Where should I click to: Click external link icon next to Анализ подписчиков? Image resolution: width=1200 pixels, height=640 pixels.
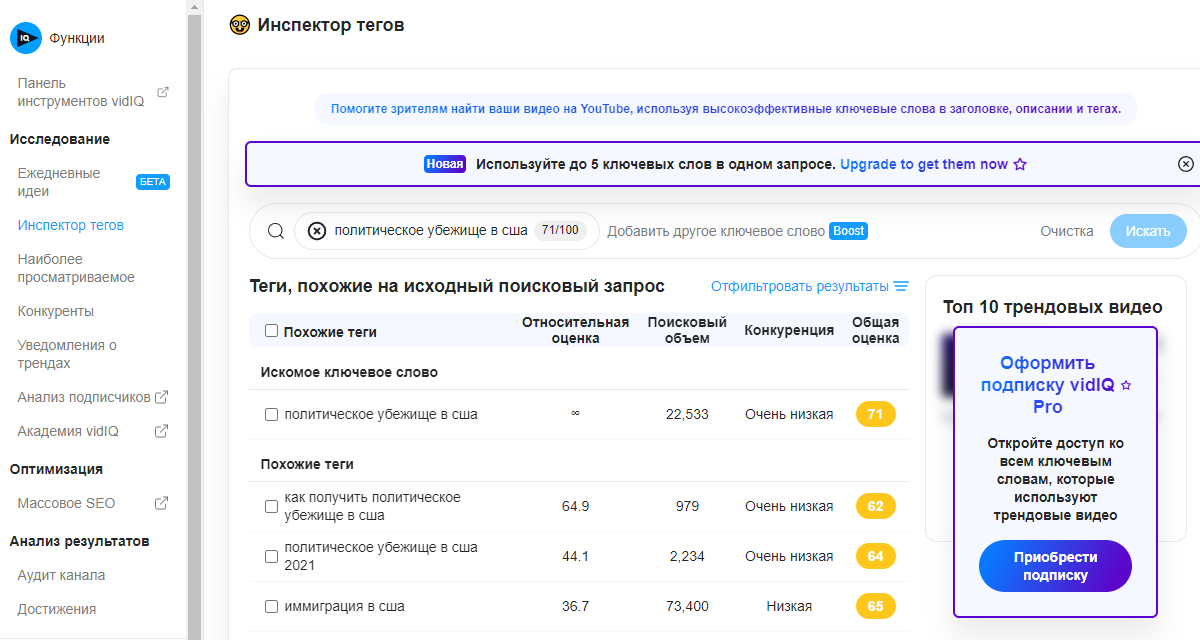[161, 397]
